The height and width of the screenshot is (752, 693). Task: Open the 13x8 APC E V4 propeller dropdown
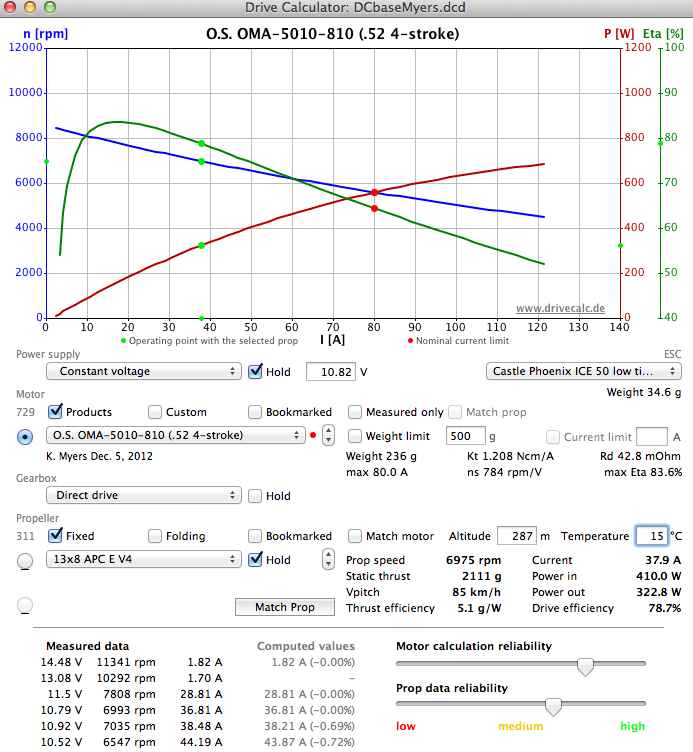tap(143, 559)
